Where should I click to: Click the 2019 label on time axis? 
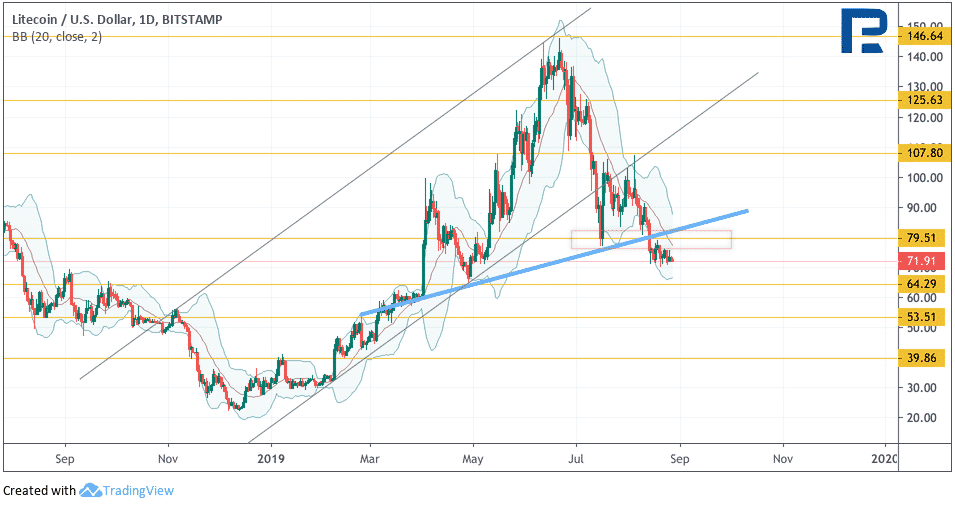coord(271,459)
